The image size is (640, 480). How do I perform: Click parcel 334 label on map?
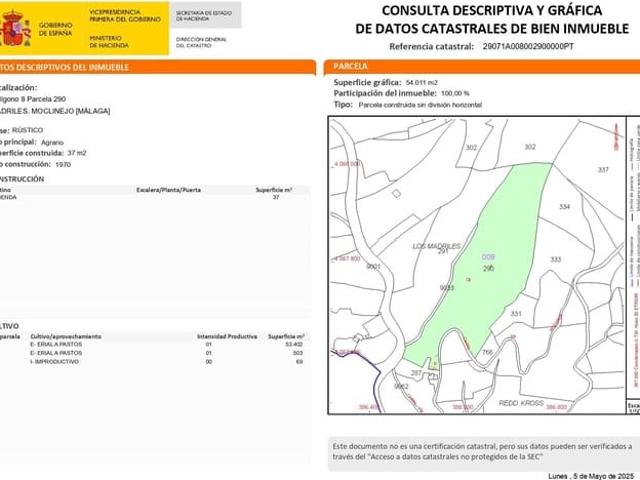(x=564, y=207)
